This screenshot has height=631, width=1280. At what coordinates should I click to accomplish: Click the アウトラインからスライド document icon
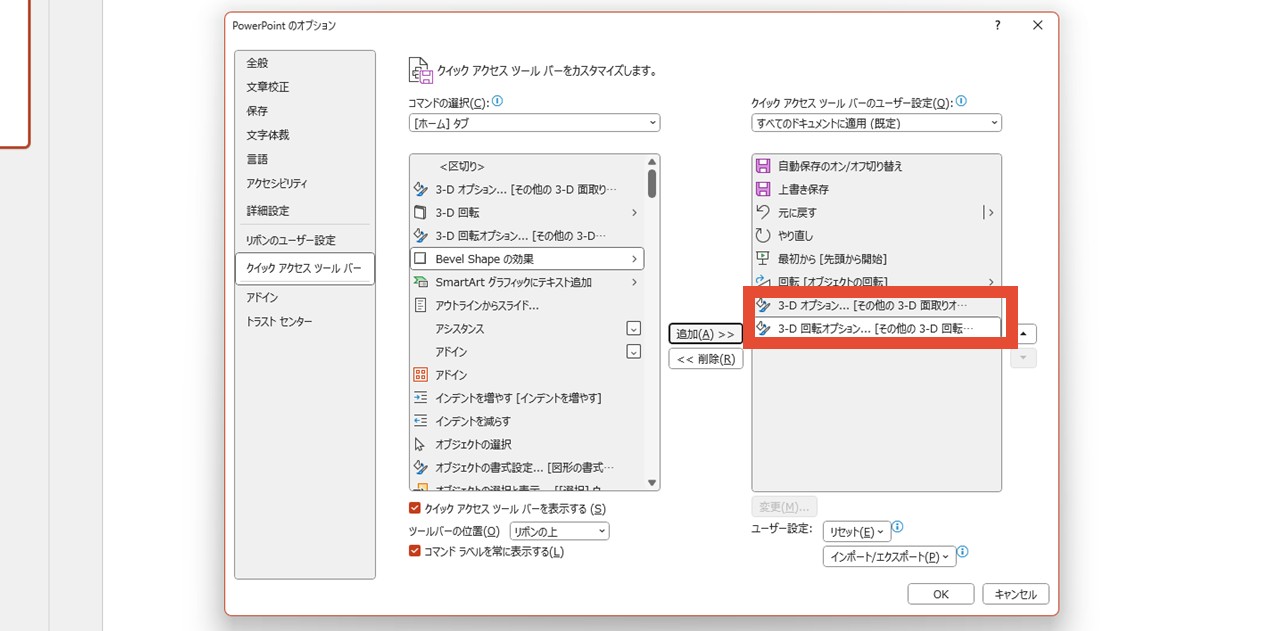pos(420,305)
